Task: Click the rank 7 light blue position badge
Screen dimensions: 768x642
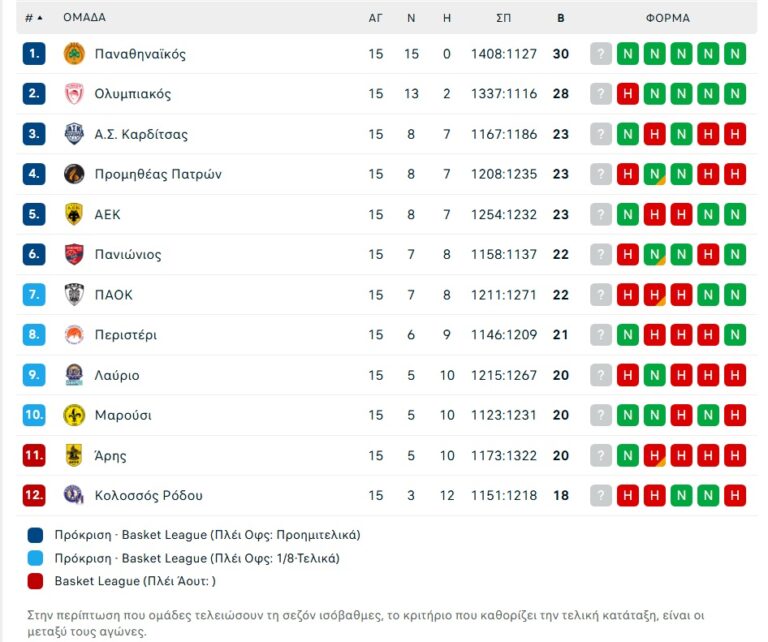Action: (x=34, y=295)
